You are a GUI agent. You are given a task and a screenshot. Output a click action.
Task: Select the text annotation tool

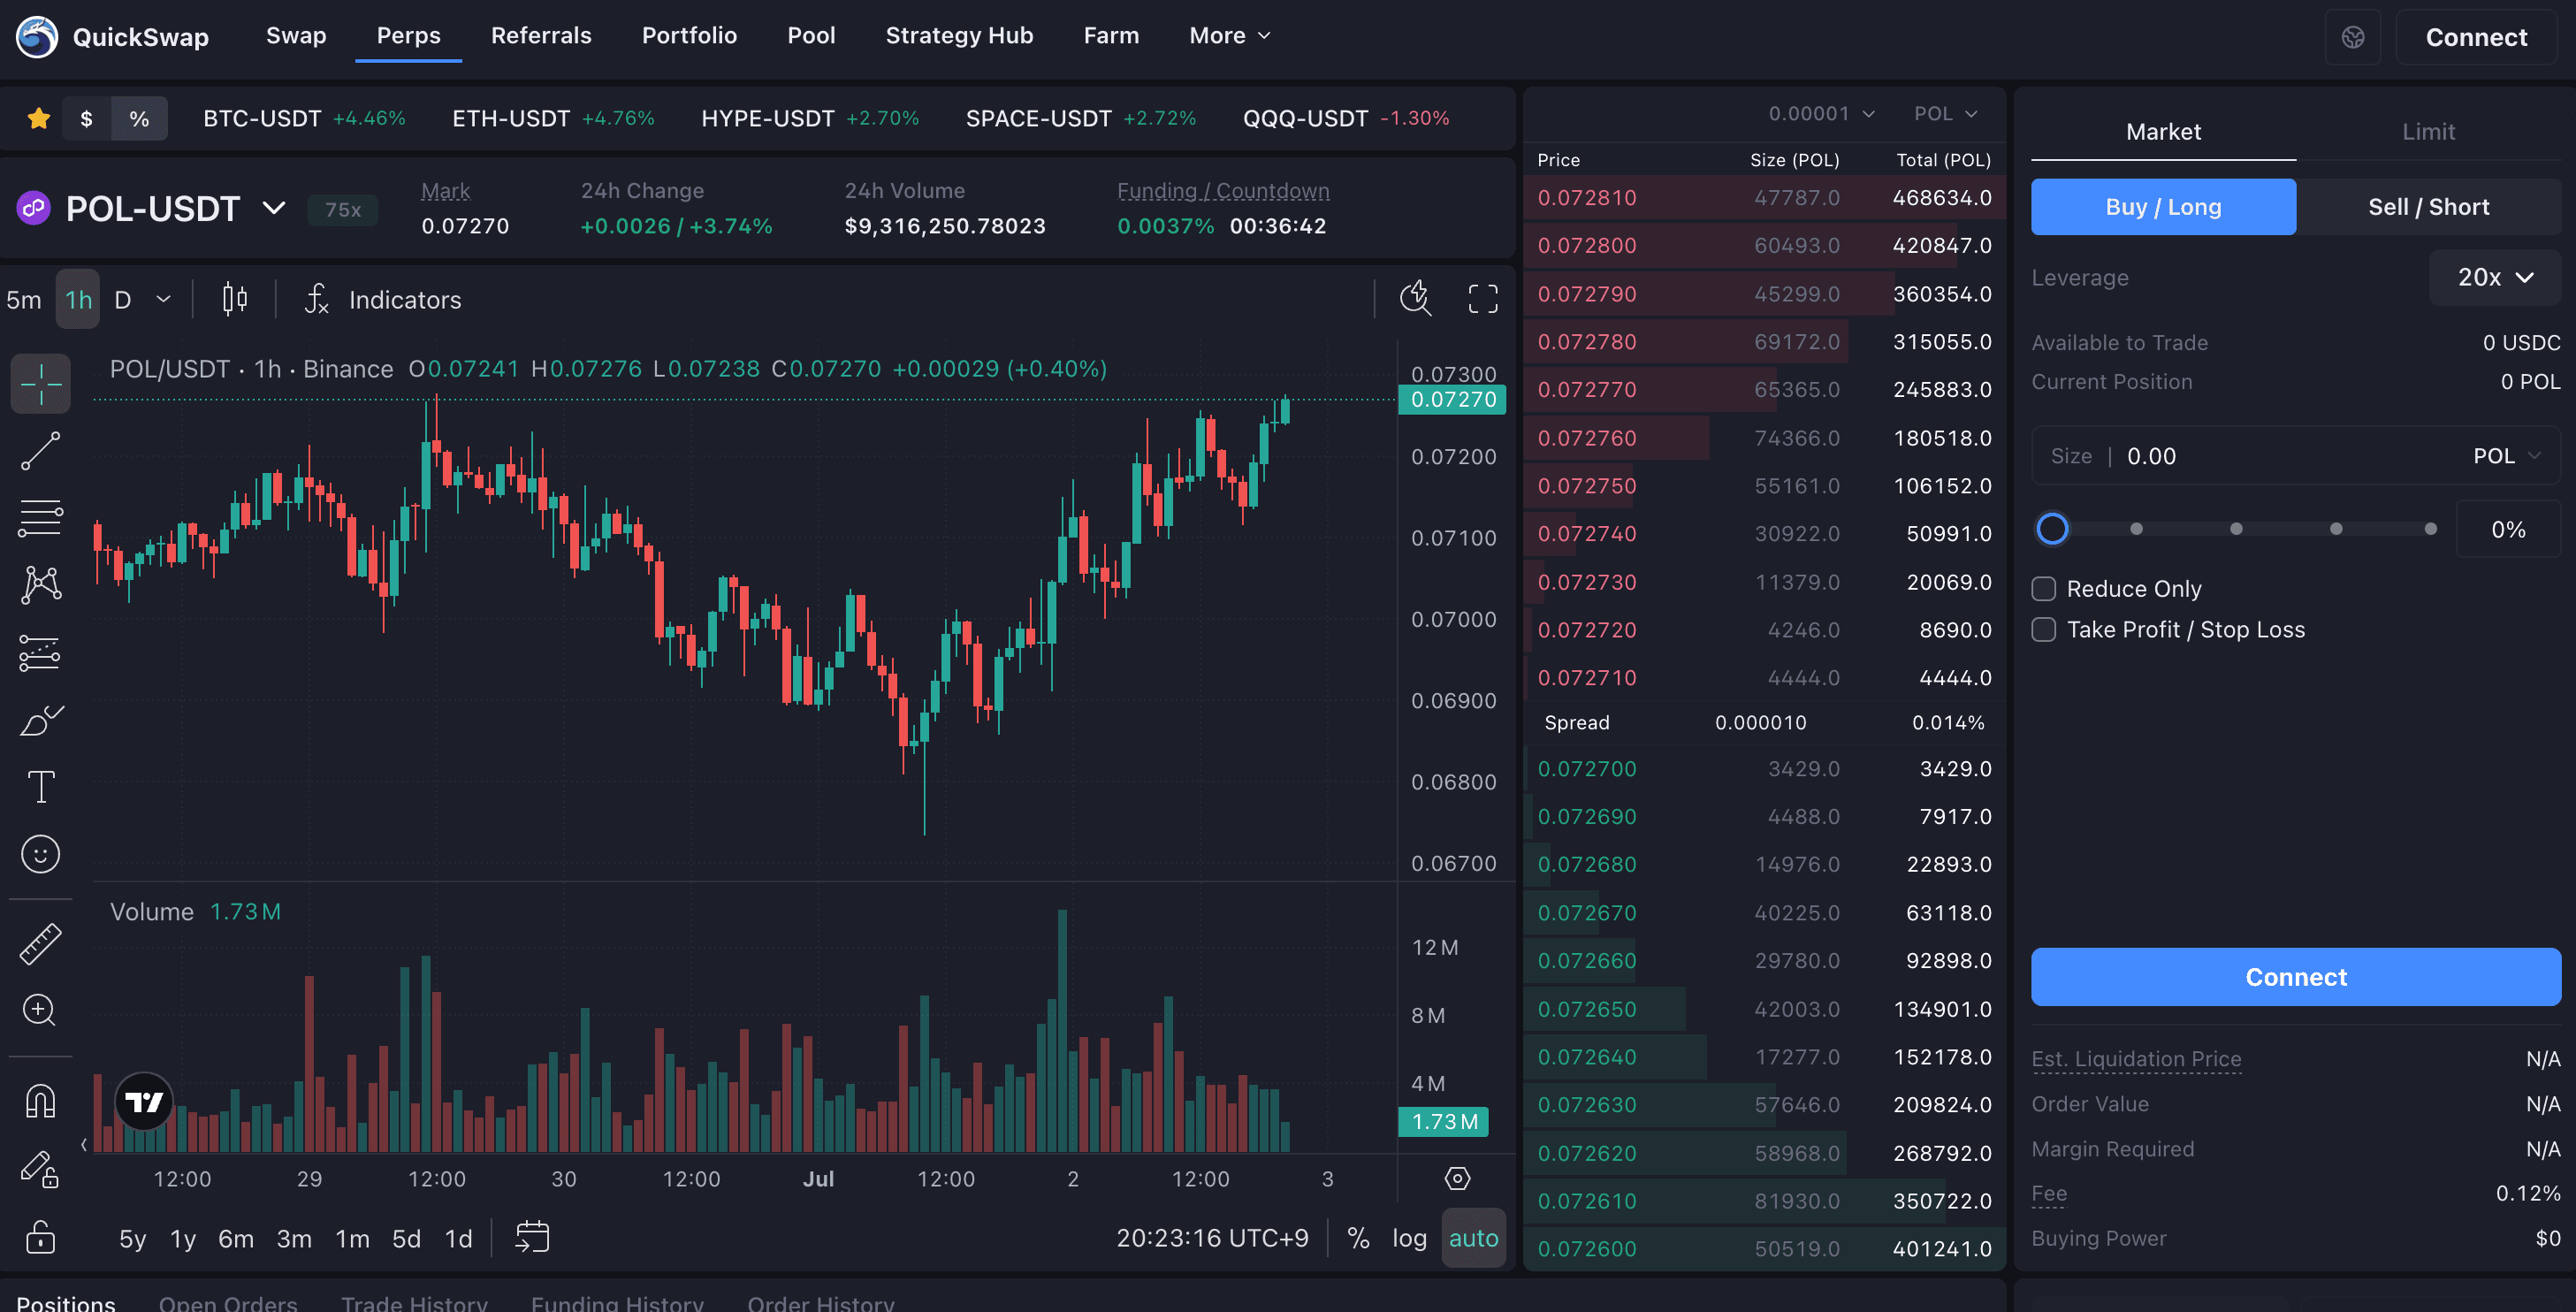pos(41,787)
